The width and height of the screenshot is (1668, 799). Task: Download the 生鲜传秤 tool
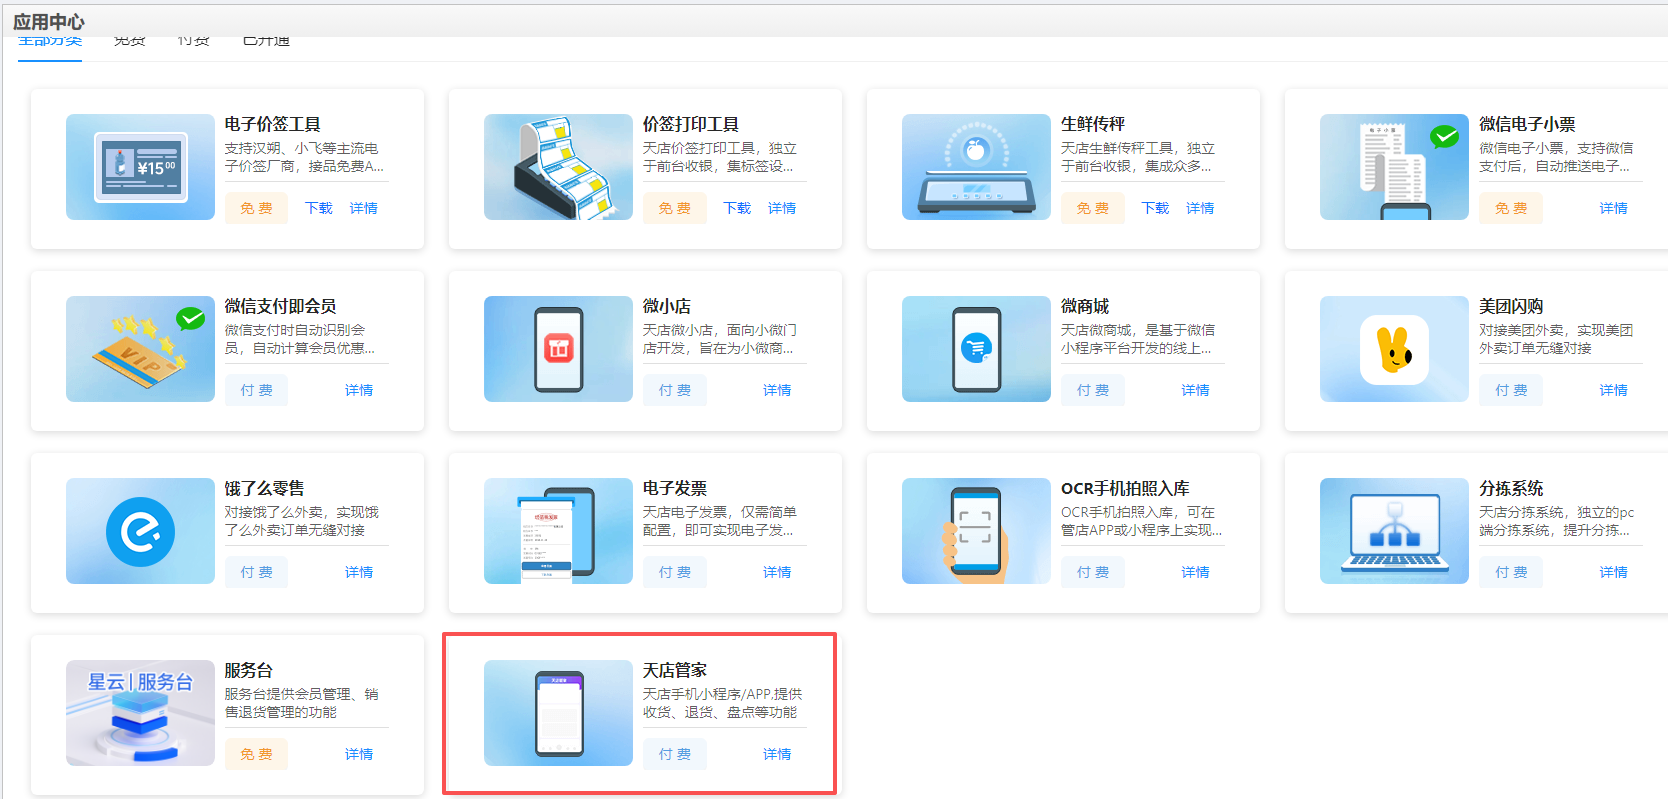click(x=1155, y=208)
